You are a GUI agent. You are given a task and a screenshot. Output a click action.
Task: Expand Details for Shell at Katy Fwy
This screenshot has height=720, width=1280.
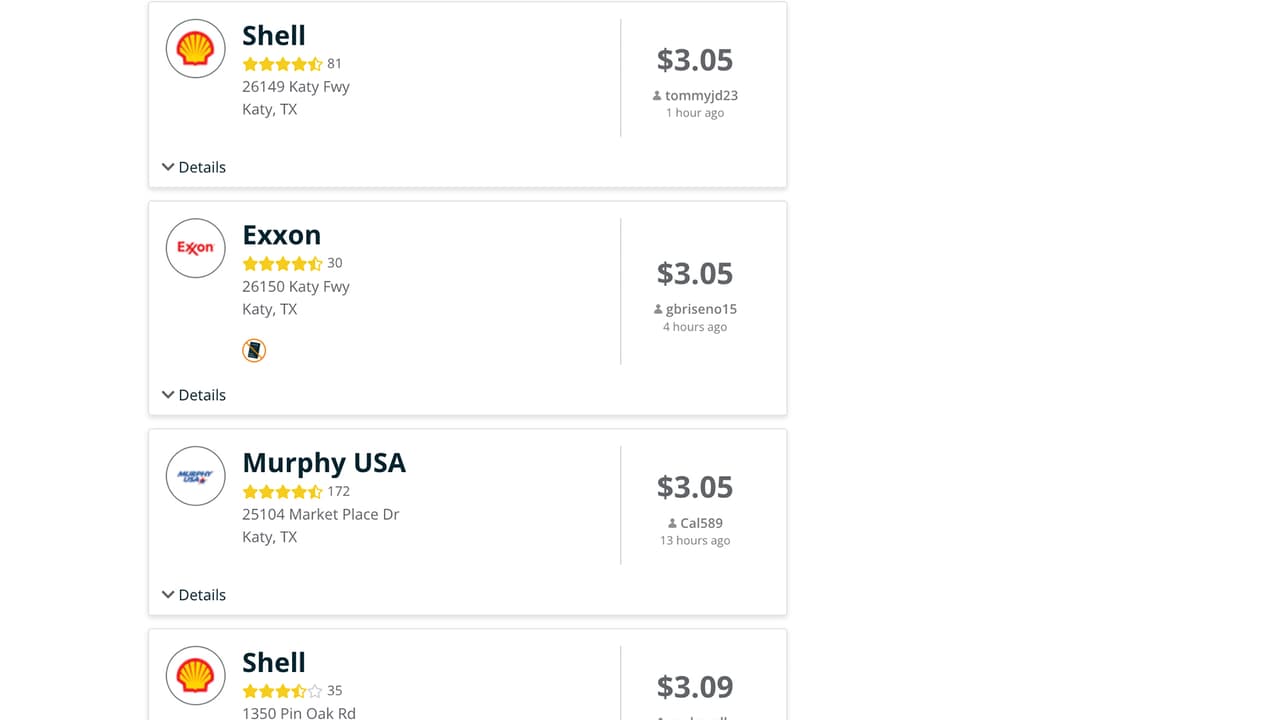(x=194, y=167)
